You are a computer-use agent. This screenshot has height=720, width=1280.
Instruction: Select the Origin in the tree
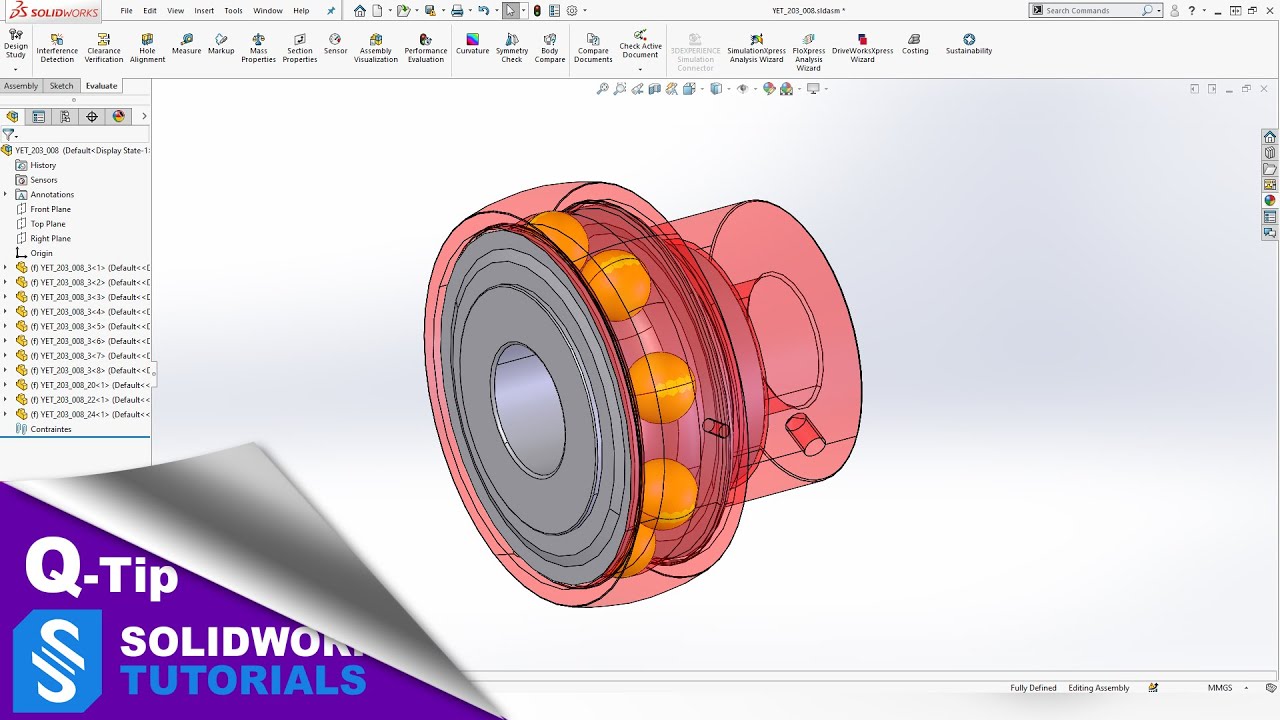[x=34, y=253]
